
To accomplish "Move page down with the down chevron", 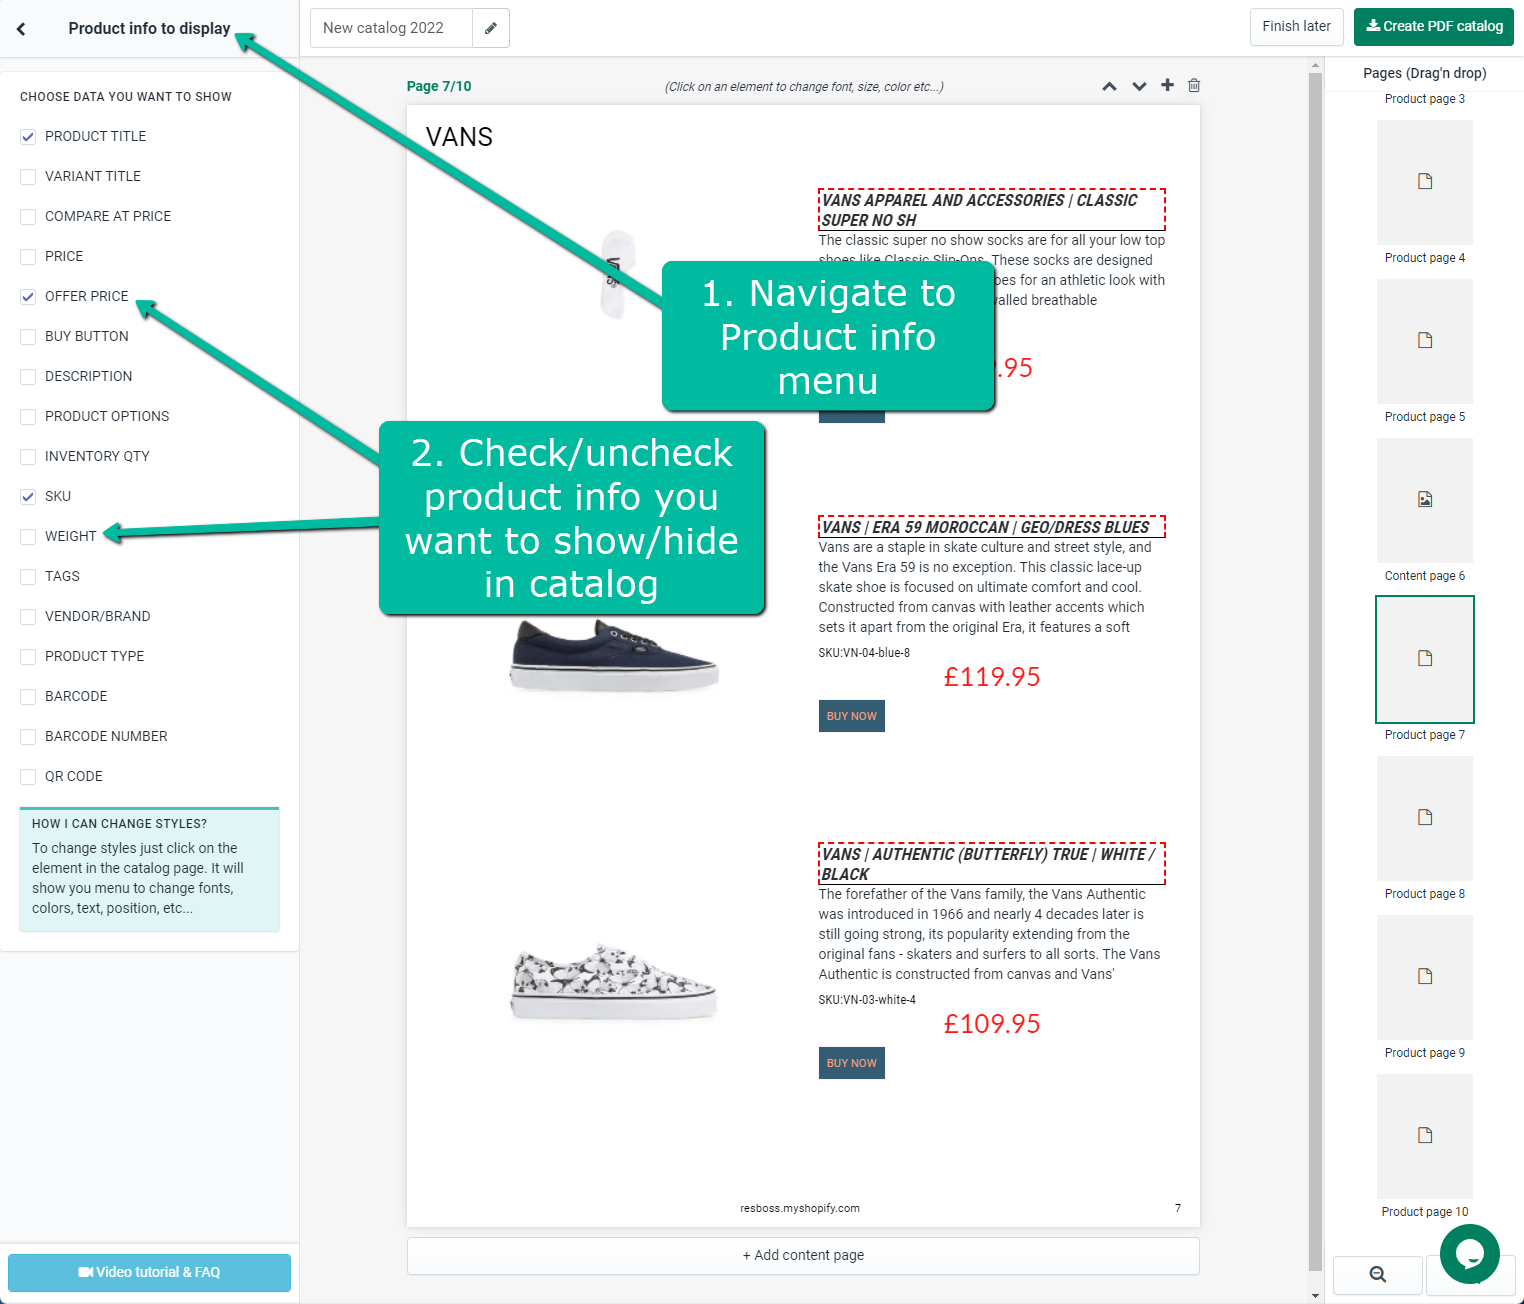I will 1139,86.
